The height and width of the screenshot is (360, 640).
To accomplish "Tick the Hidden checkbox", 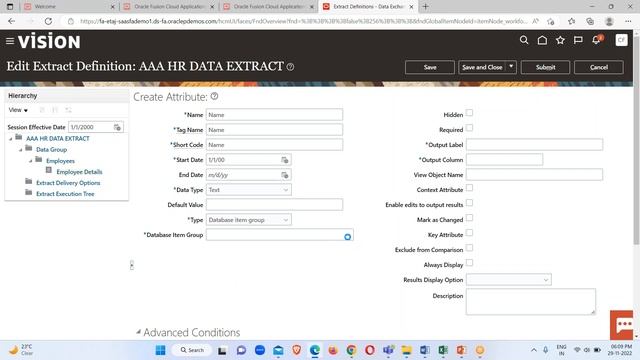I will [x=469, y=113].
